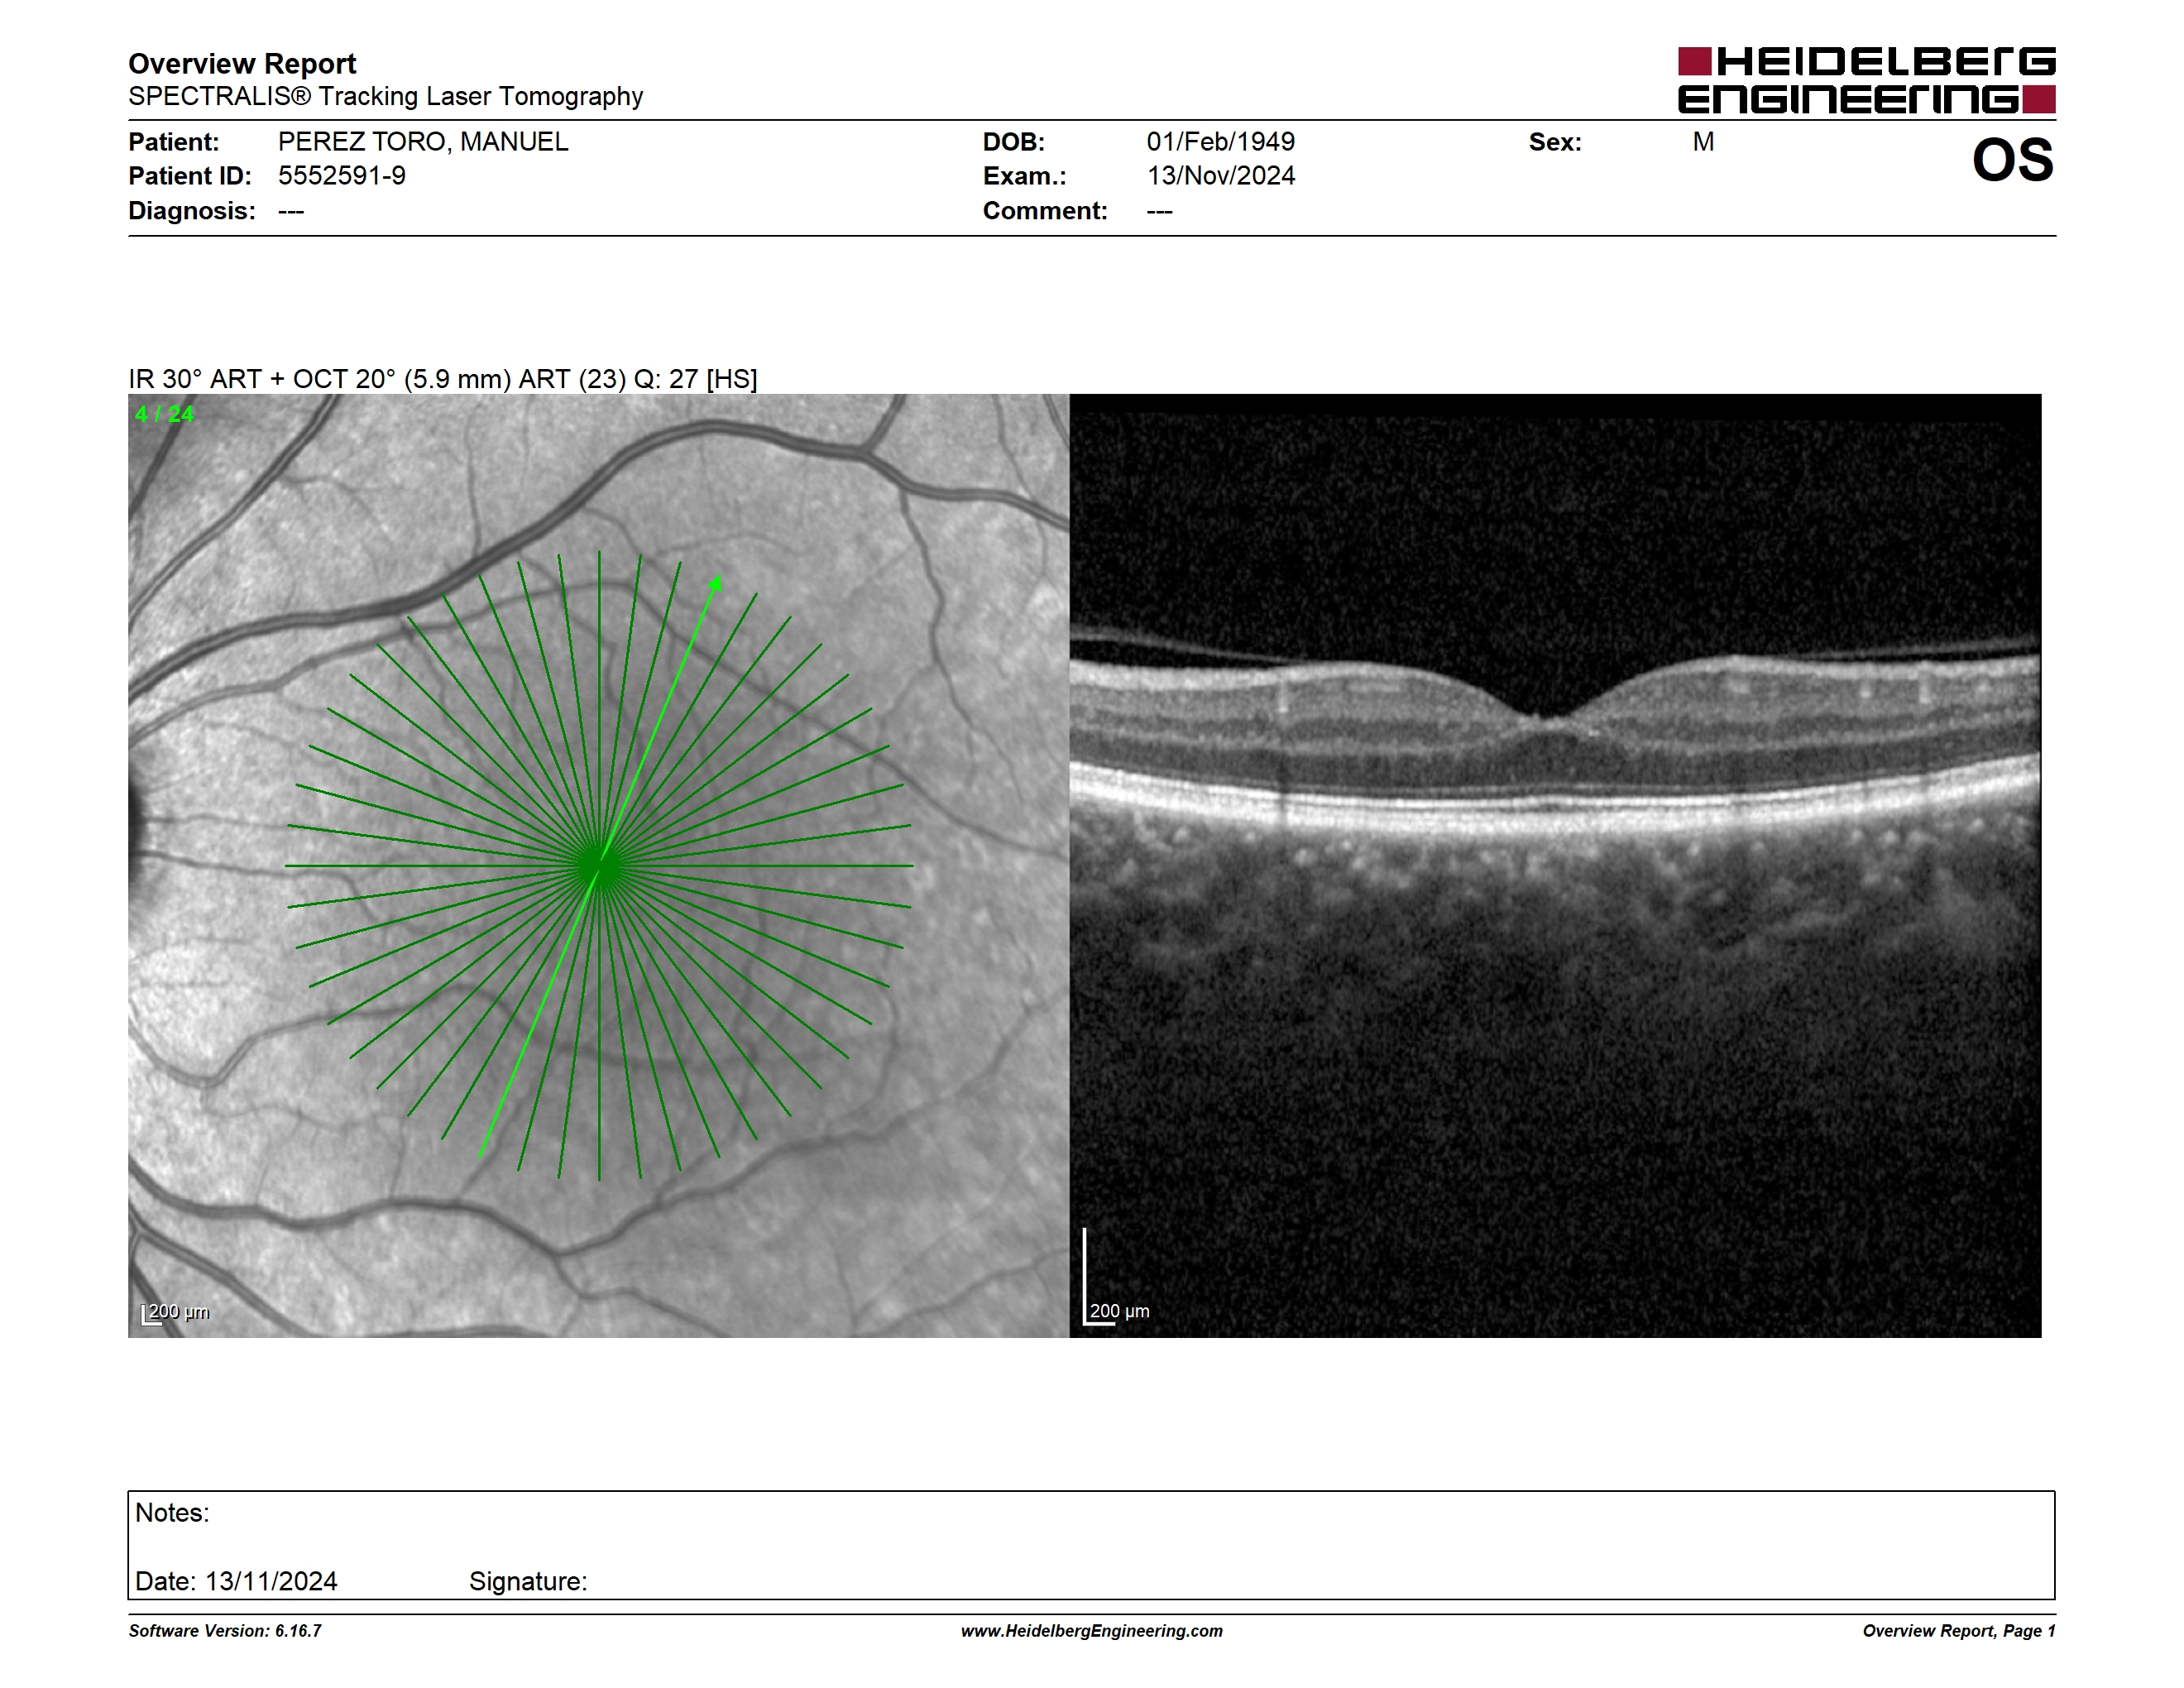Click 'Software Version: 6.16.7' footer text
Viewport: 2184px width, 1688px height.
225,1631
